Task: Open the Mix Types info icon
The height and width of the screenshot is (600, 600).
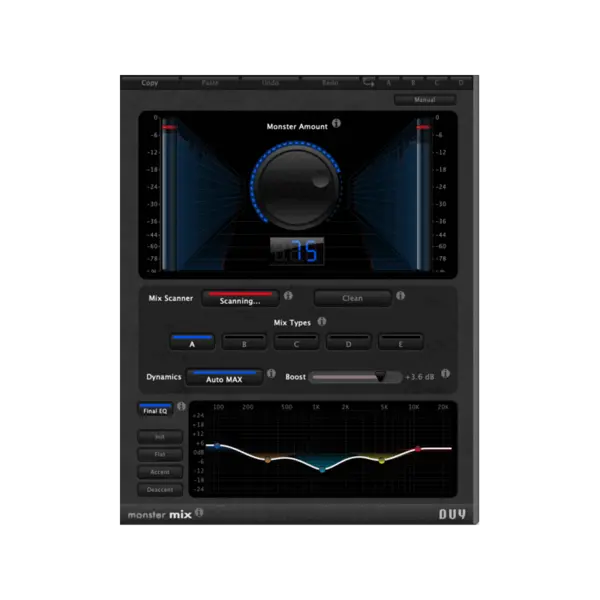Action: [x=322, y=321]
